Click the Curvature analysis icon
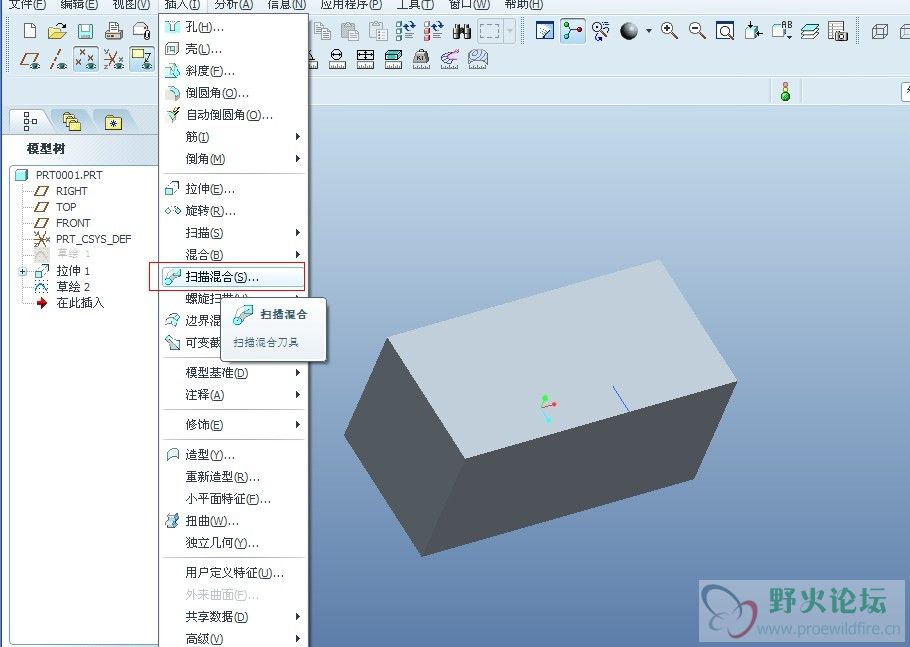The height and width of the screenshot is (647, 910). tap(450, 59)
